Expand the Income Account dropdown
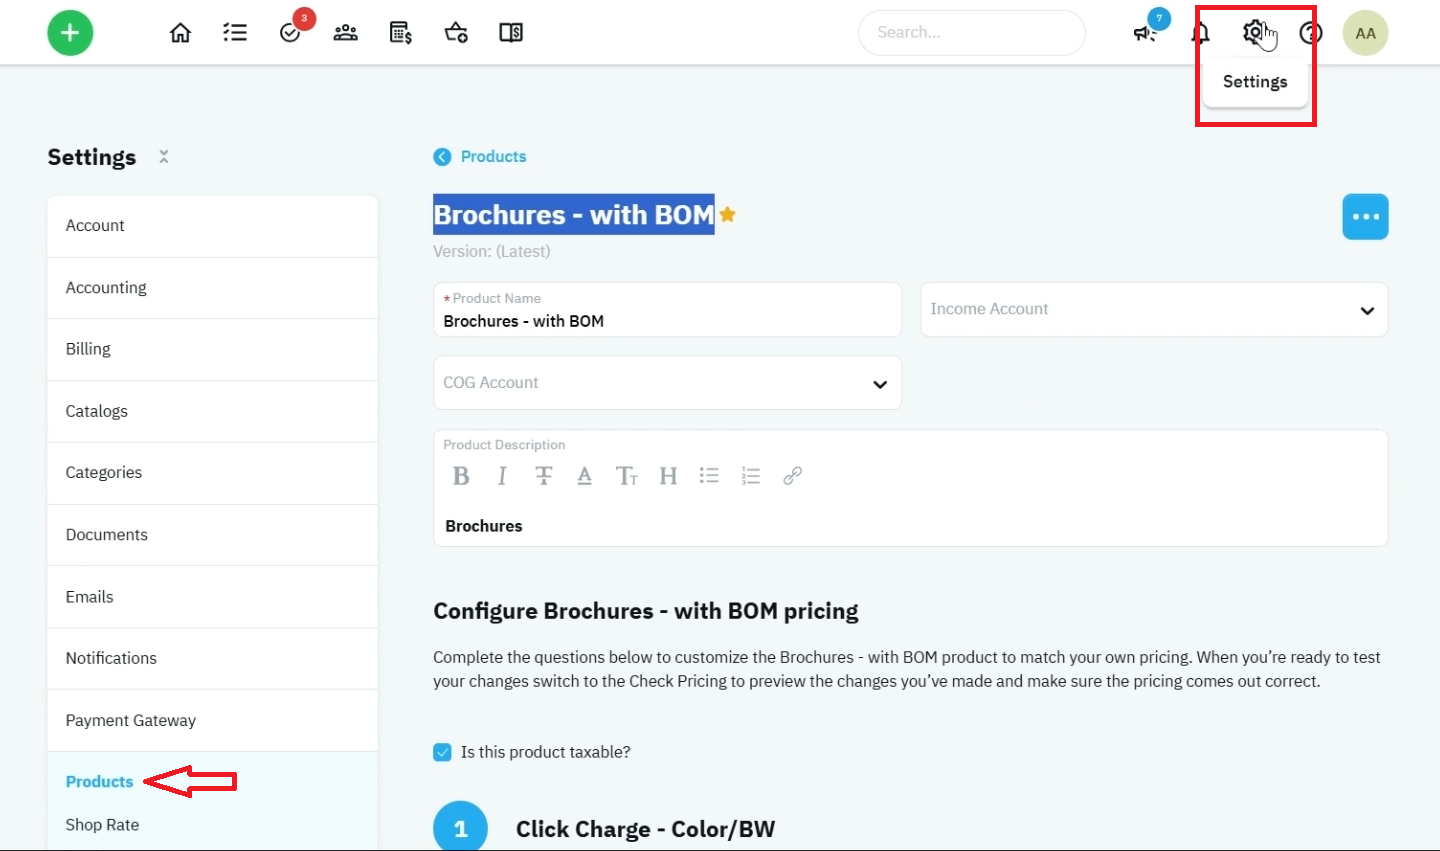This screenshot has height=851, width=1440. tap(1154, 309)
